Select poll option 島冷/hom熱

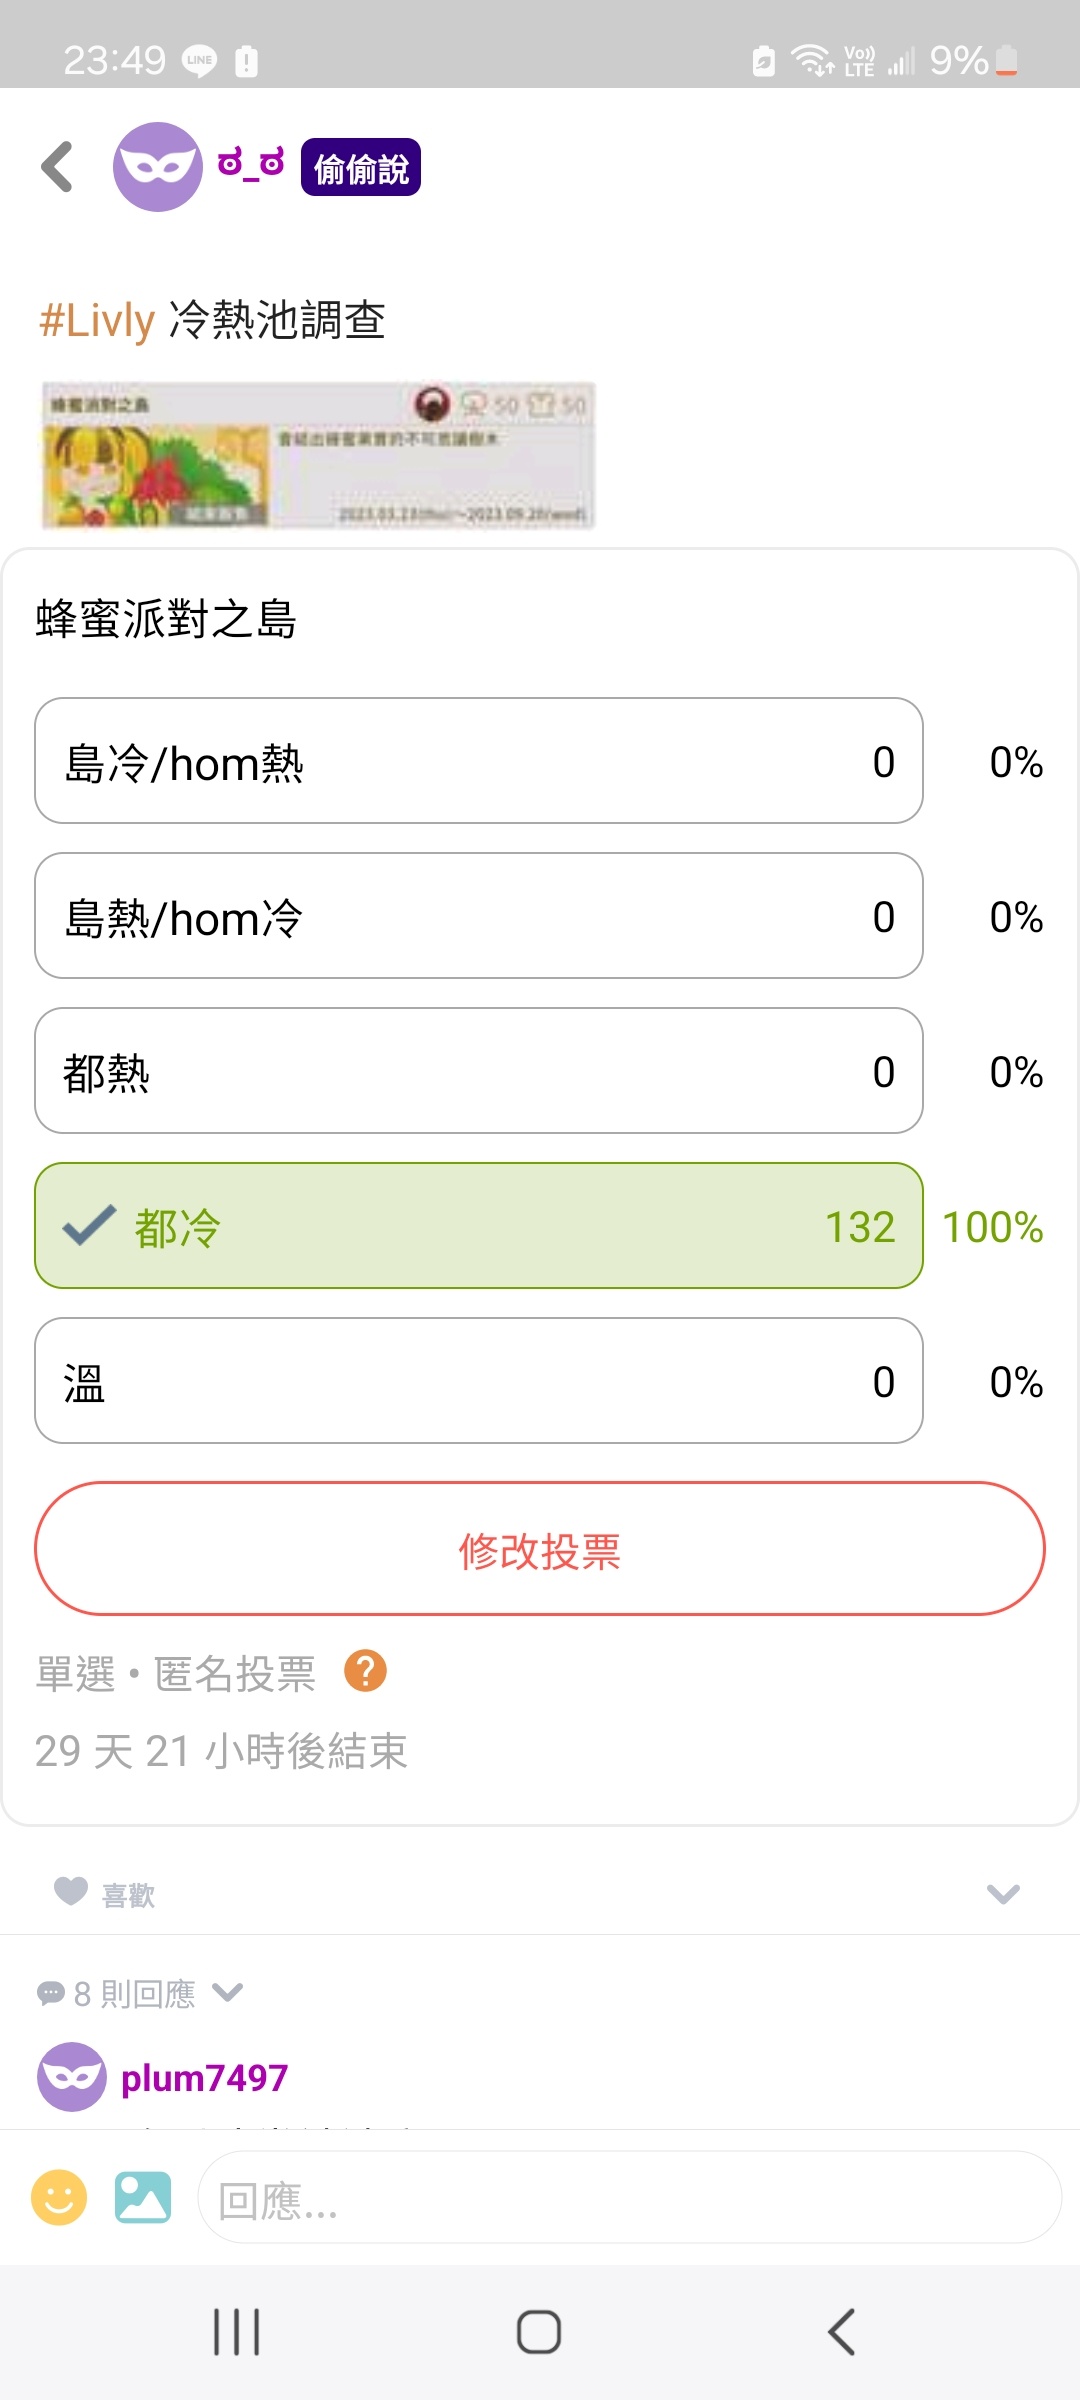479,761
